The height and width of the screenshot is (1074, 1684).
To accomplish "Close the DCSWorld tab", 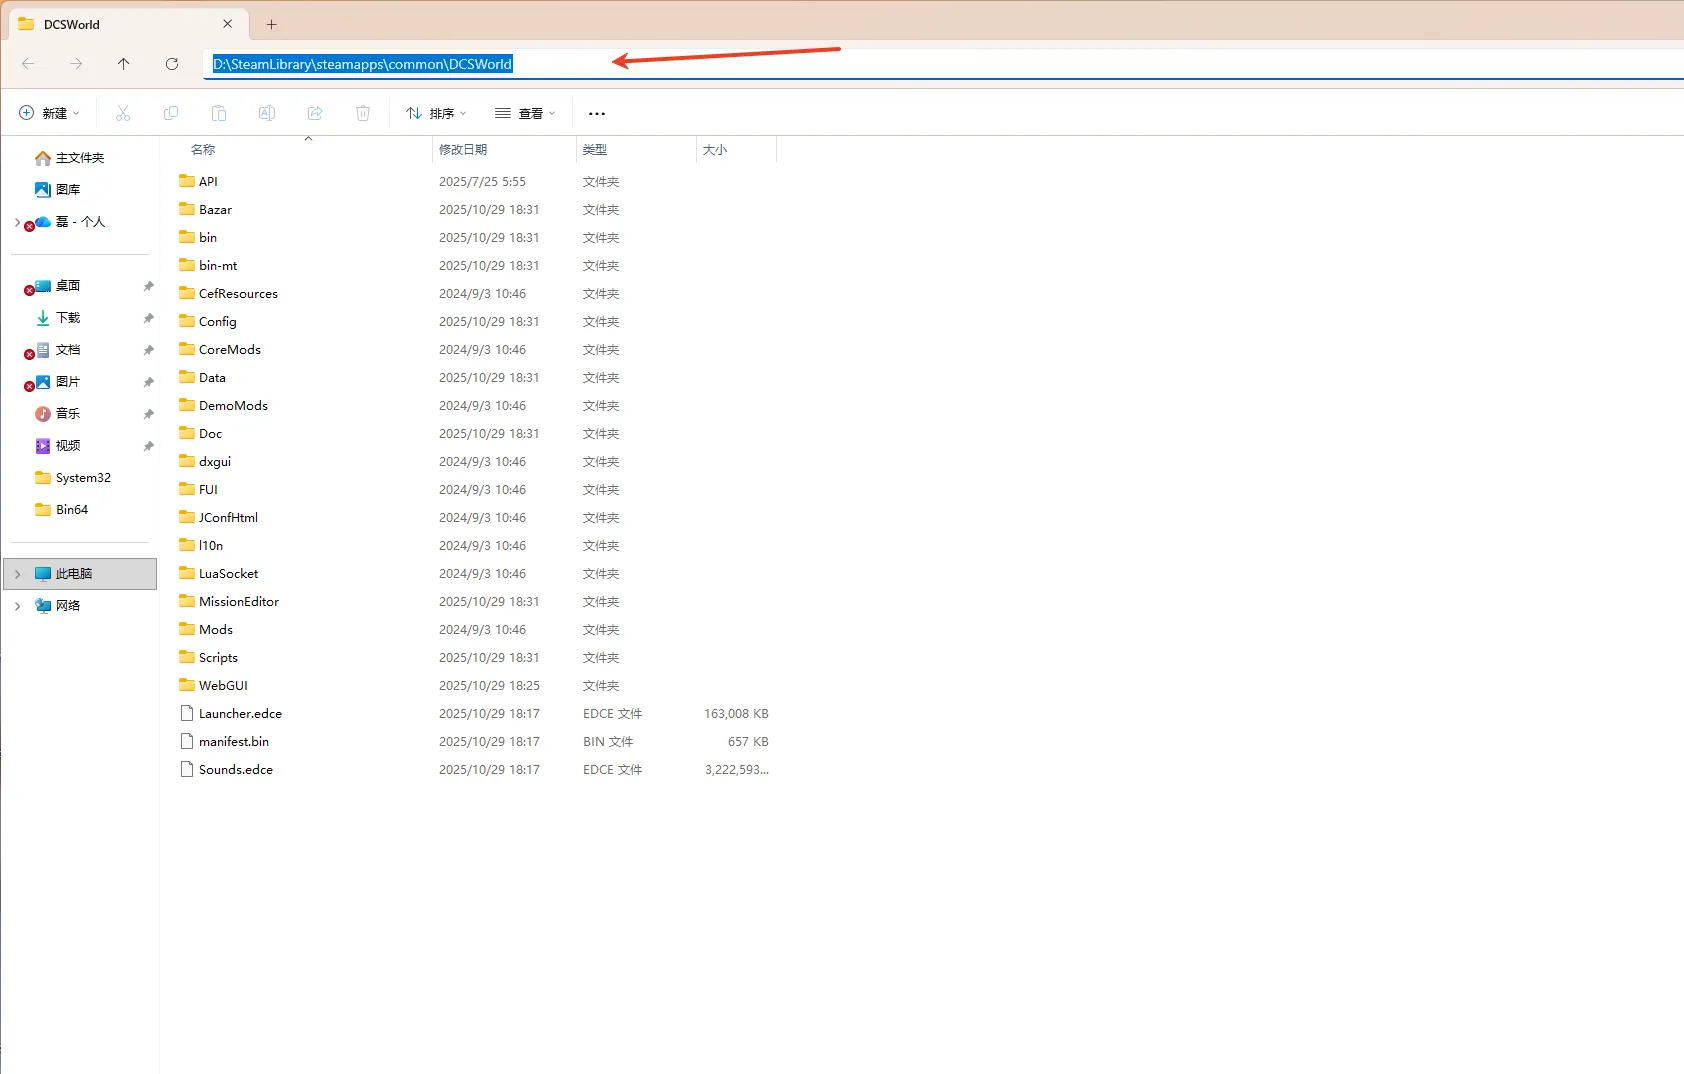I will (x=228, y=24).
